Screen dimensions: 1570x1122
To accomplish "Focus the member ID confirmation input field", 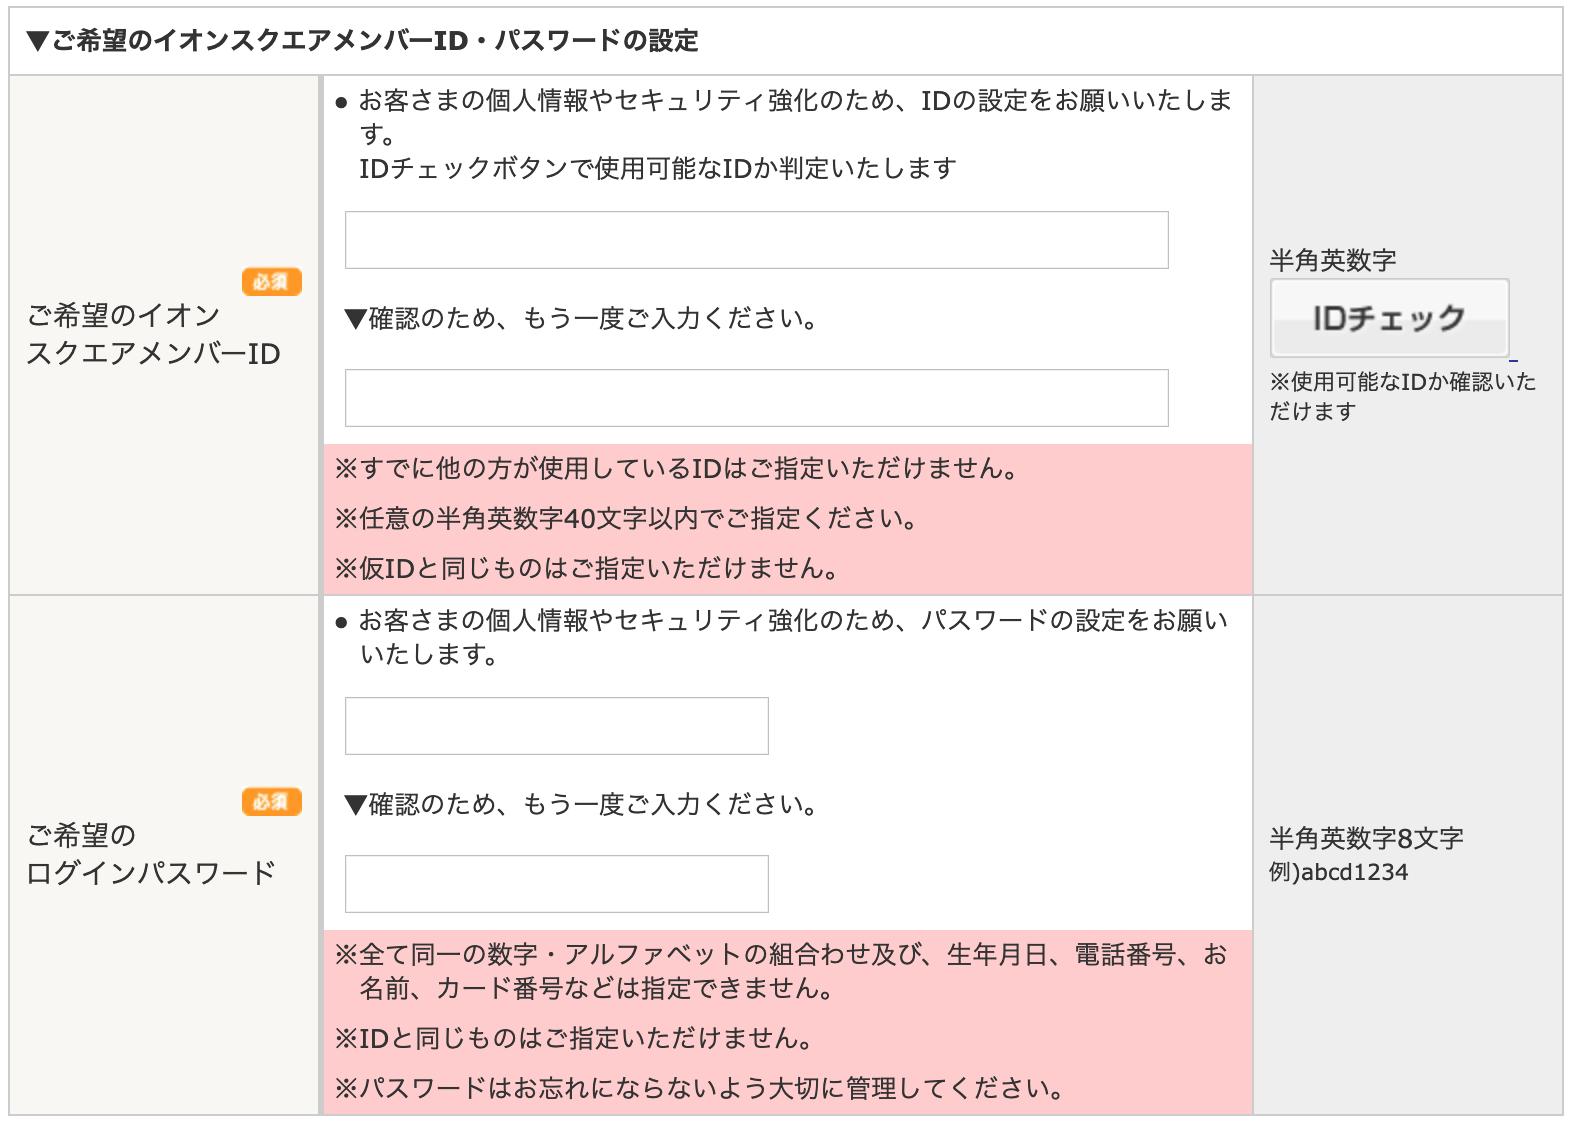I will coord(756,398).
